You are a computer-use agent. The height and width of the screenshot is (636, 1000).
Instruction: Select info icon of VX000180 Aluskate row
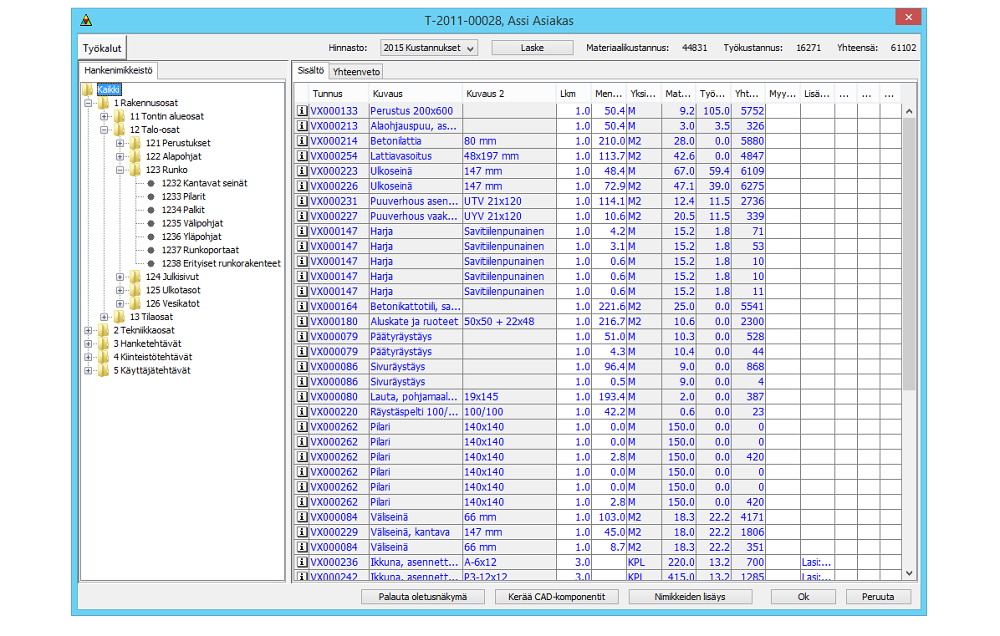point(303,321)
